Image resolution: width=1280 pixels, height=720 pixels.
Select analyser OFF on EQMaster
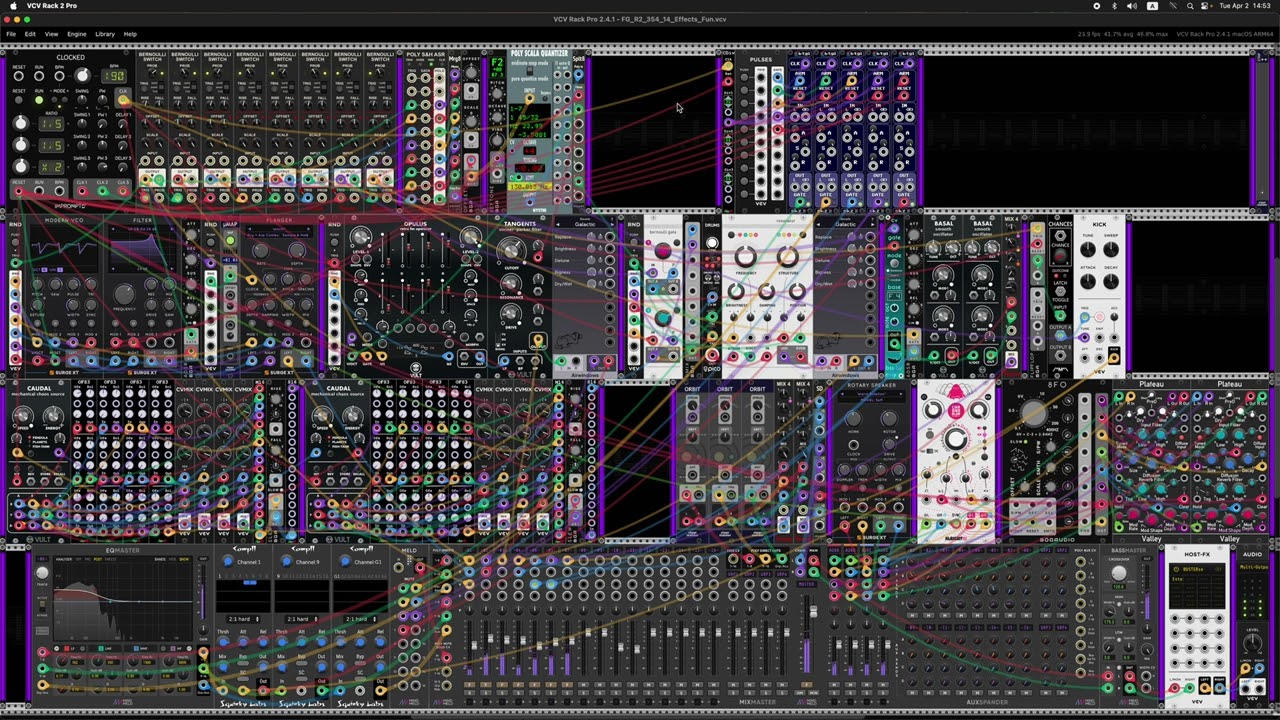pyautogui.click(x=78, y=559)
